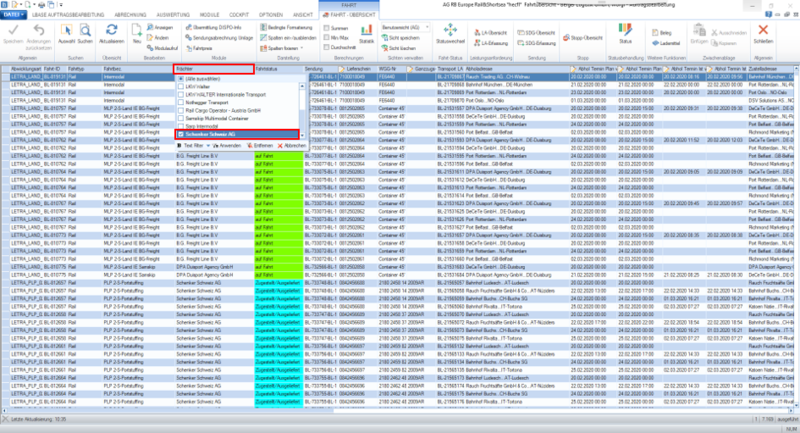Viewport: 800px width, 433px height.
Task: Open the Benutzersicht view combo box
Action: (406, 27)
